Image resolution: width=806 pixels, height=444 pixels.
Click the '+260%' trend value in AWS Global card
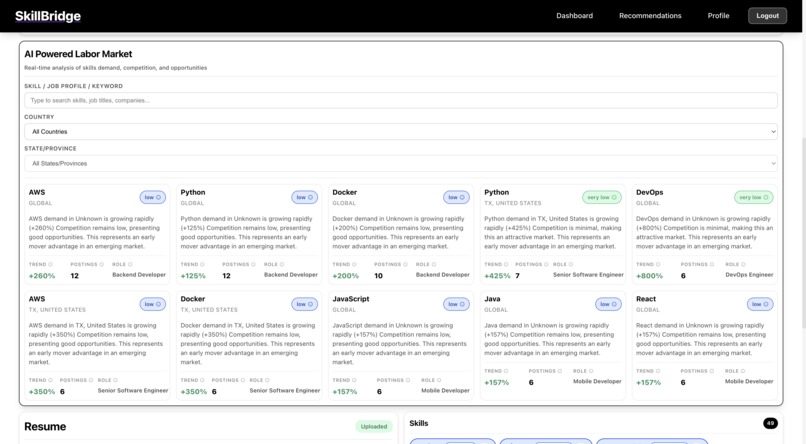click(x=42, y=276)
